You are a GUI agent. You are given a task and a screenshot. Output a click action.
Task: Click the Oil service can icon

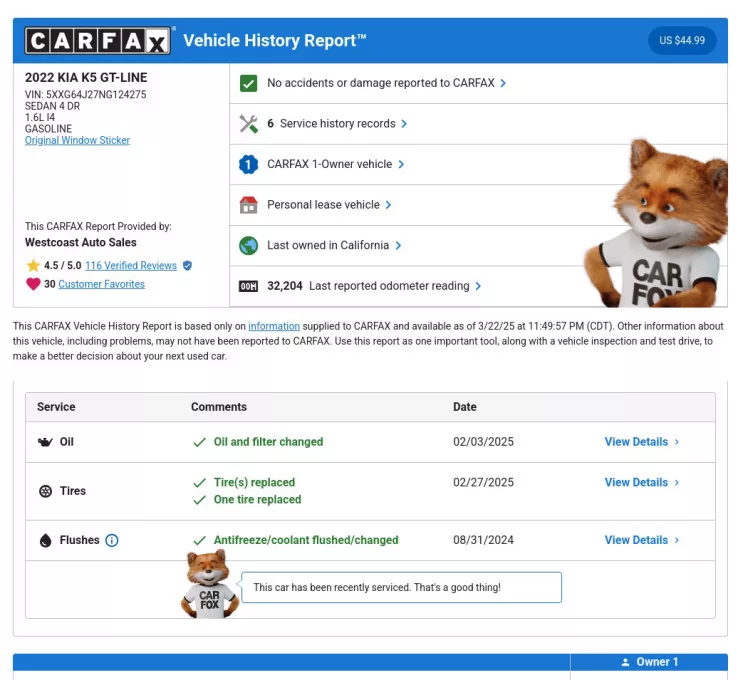[x=45, y=442]
